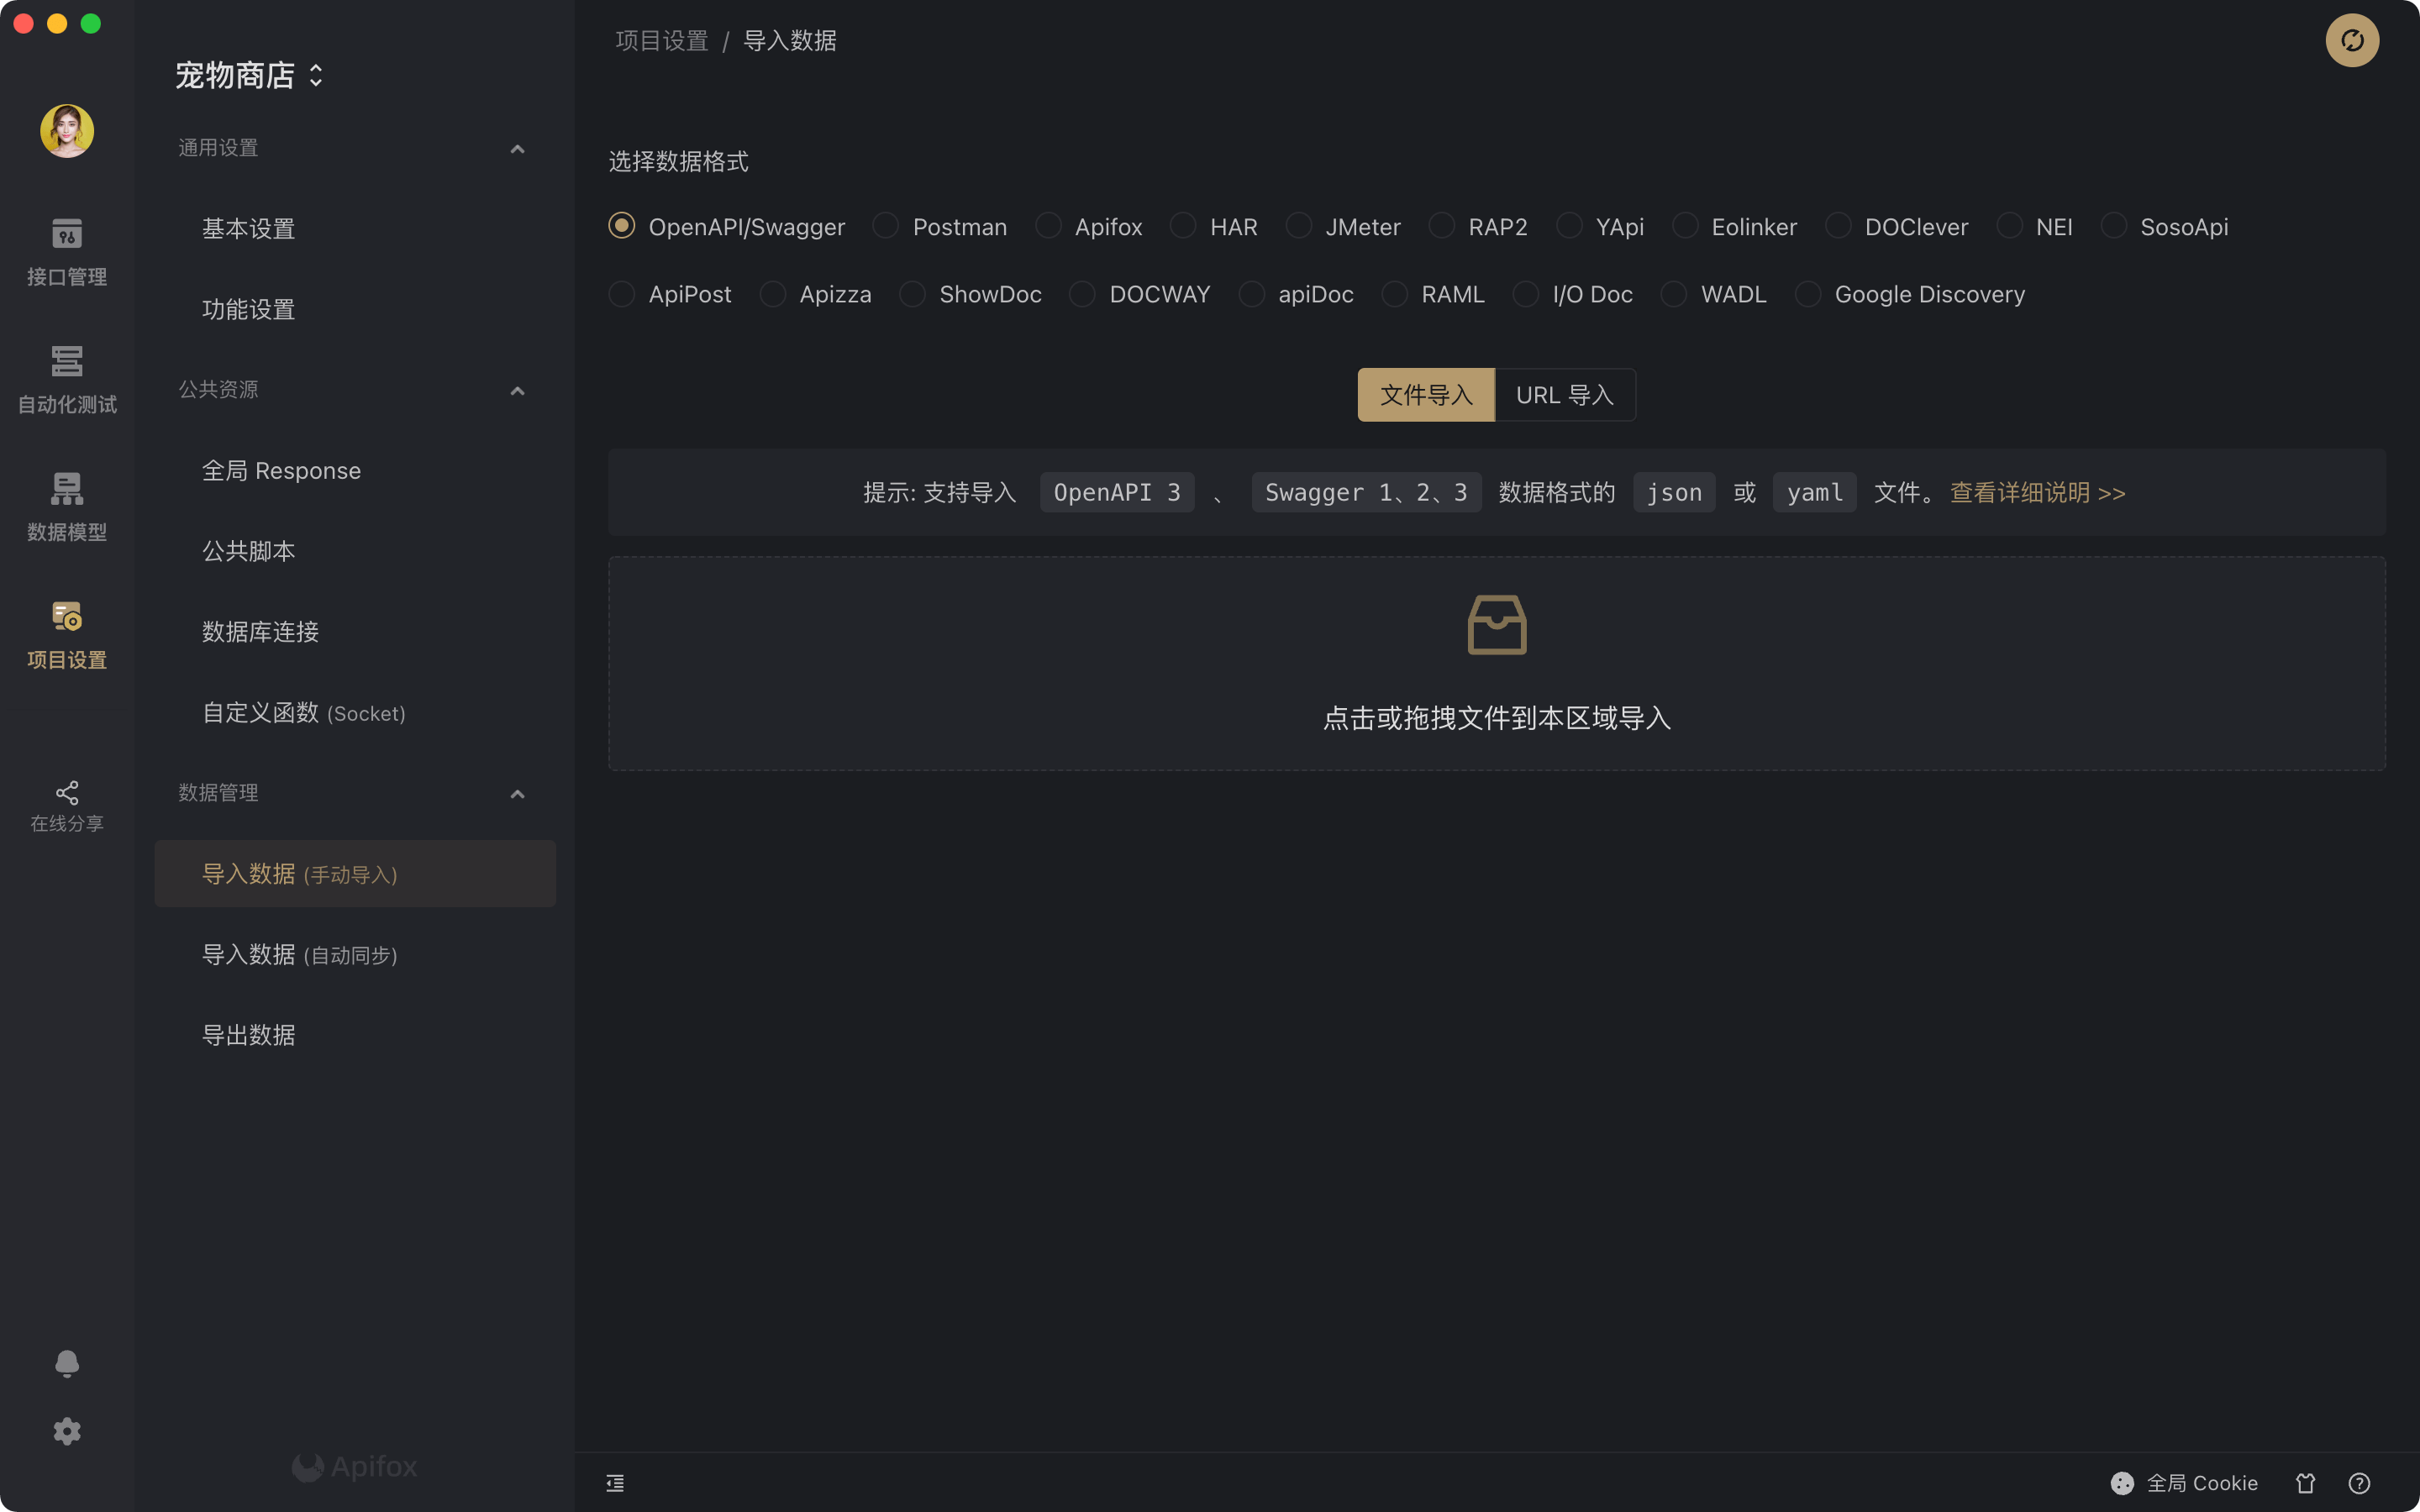
Task: Choose the Google Discovery radio option
Action: (x=1807, y=294)
